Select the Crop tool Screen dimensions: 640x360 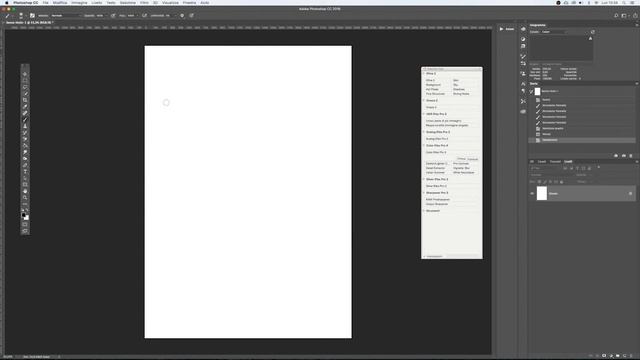pyautogui.click(x=25, y=100)
